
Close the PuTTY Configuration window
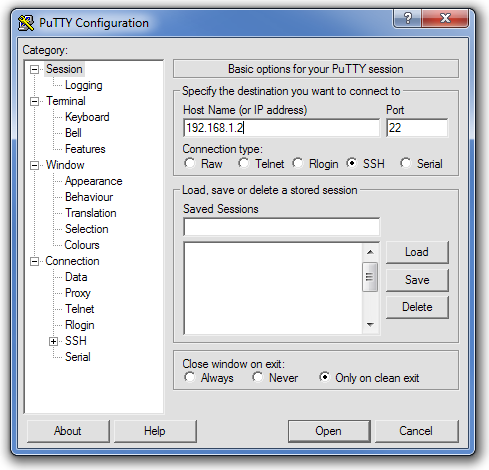tap(445, 18)
